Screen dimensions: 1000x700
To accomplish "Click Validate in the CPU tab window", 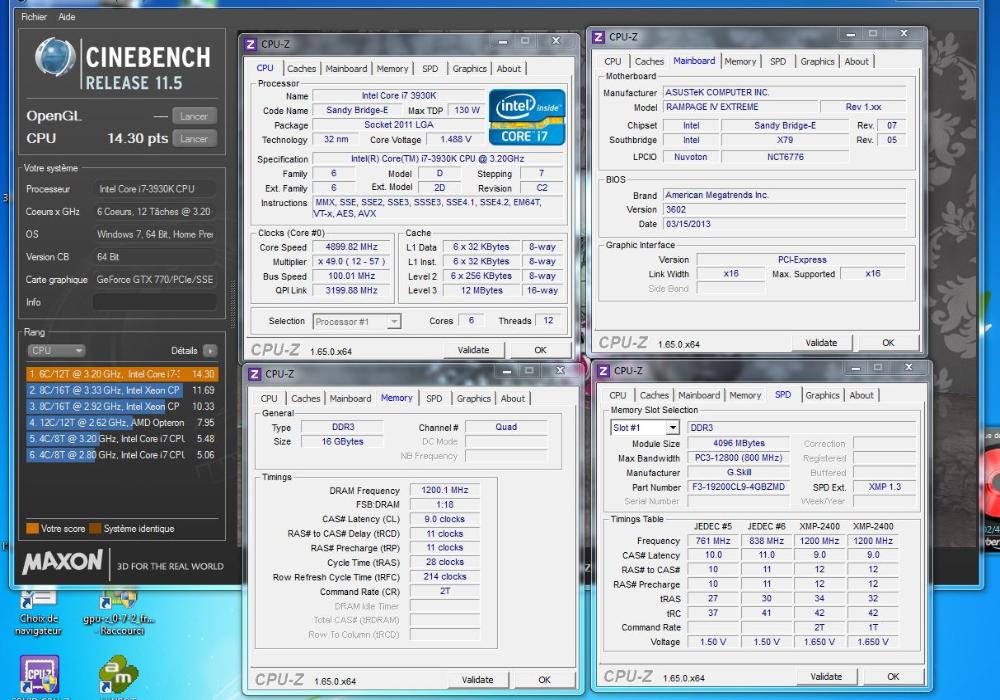I will tap(474, 349).
